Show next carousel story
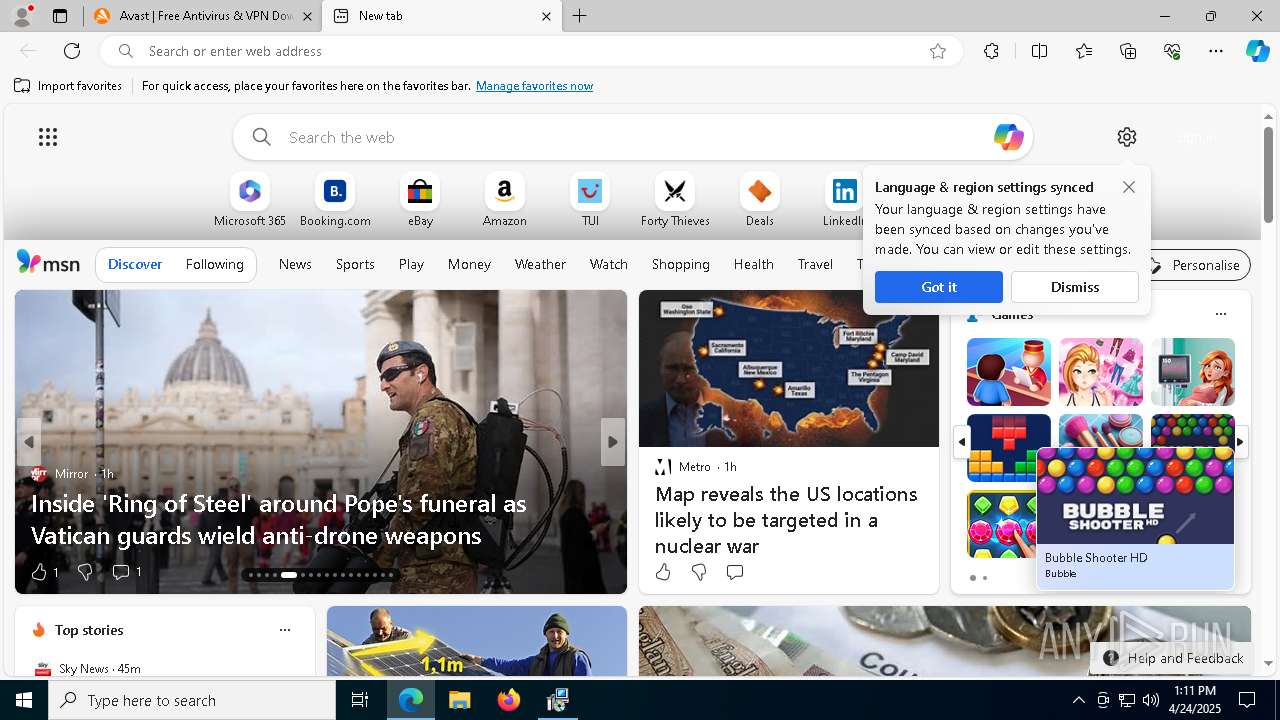The image size is (1280, 720). pyautogui.click(x=612, y=442)
